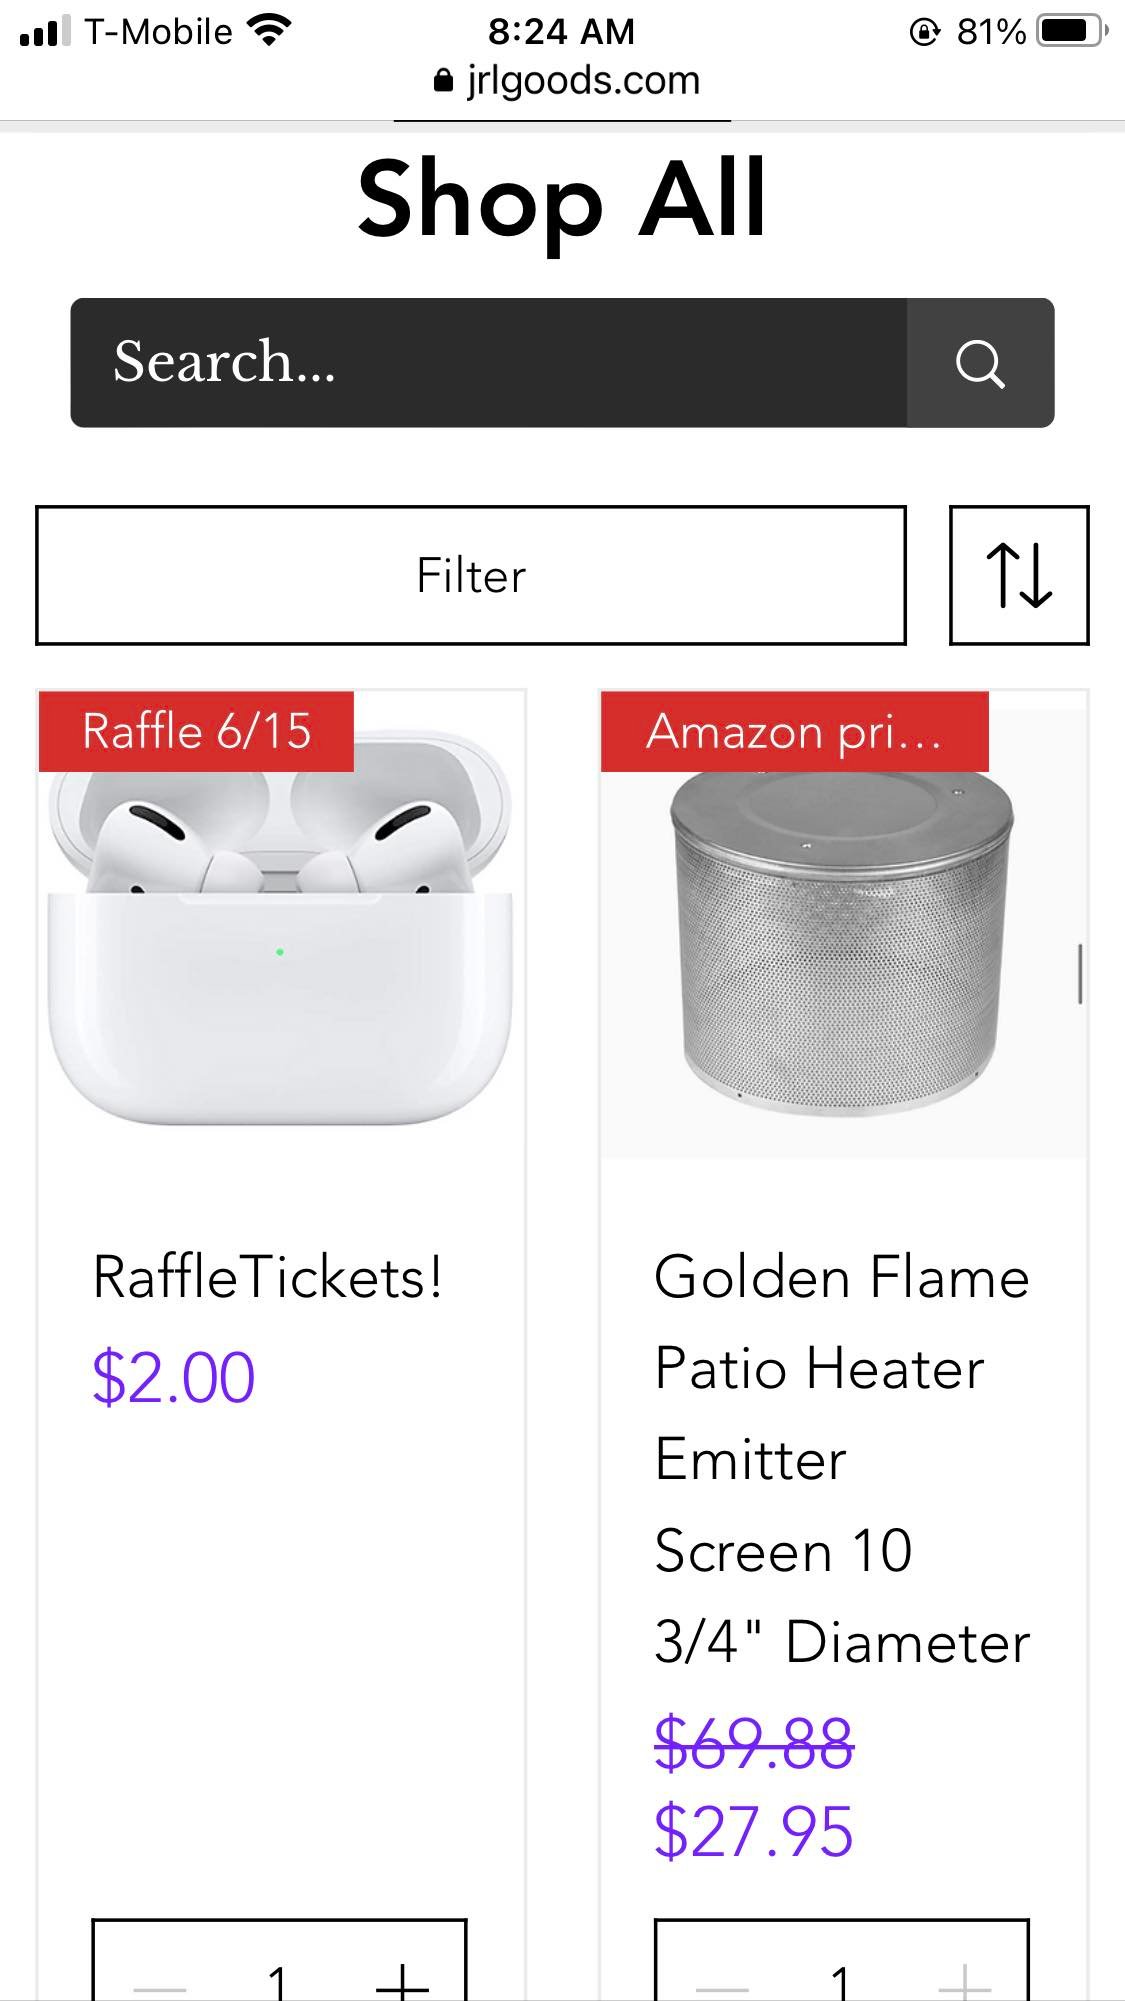This screenshot has height=2001, width=1125.
Task: Tap the padlock icon beside jrlgoods.com
Action: click(x=443, y=81)
